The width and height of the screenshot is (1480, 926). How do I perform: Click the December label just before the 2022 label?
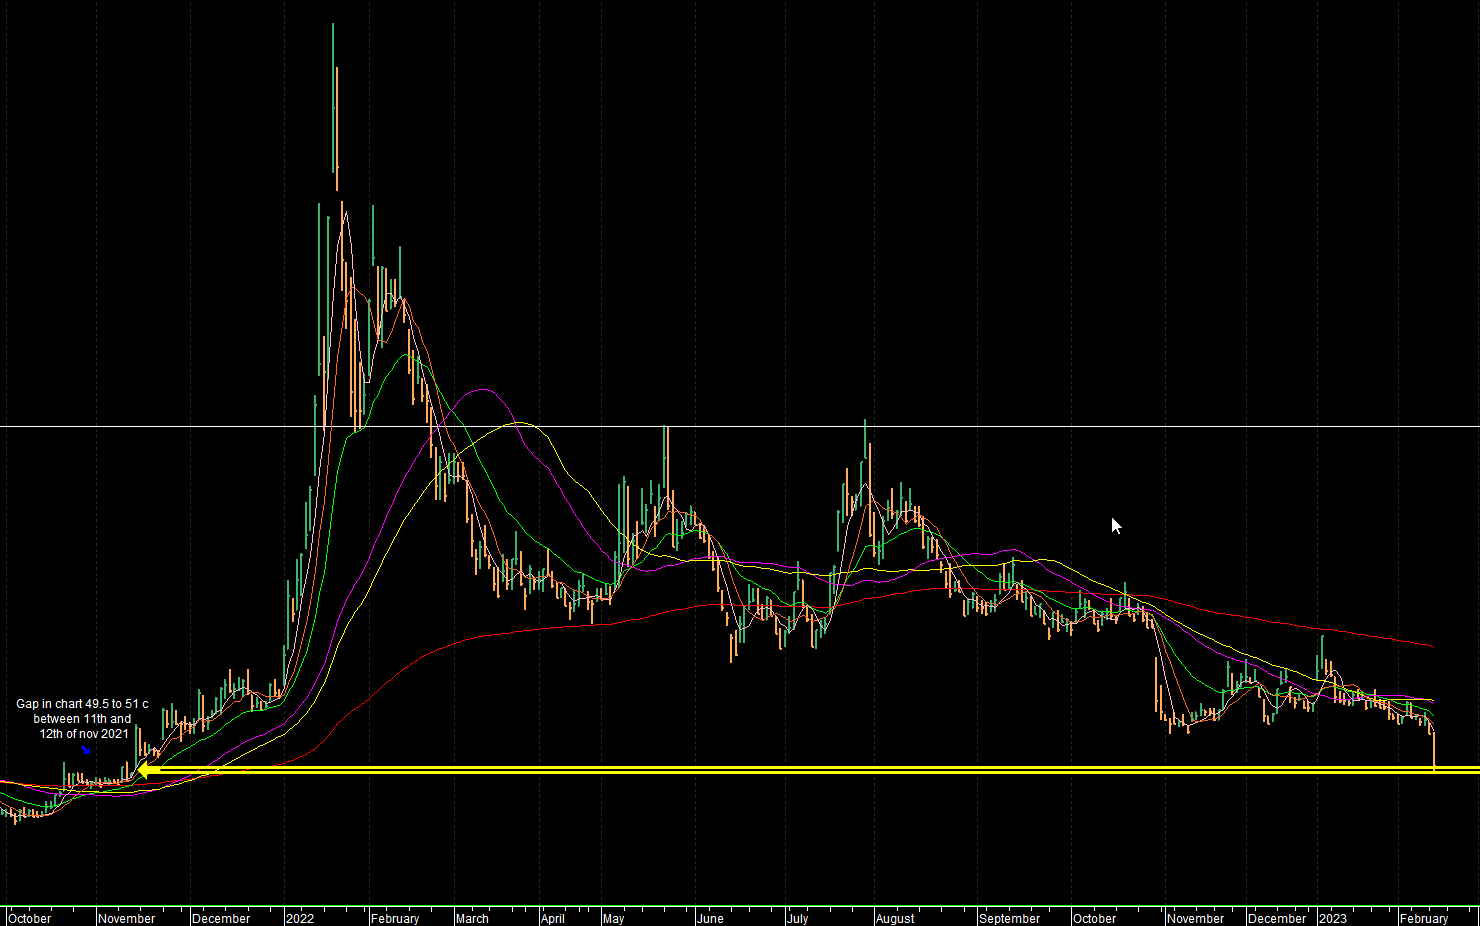point(221,918)
